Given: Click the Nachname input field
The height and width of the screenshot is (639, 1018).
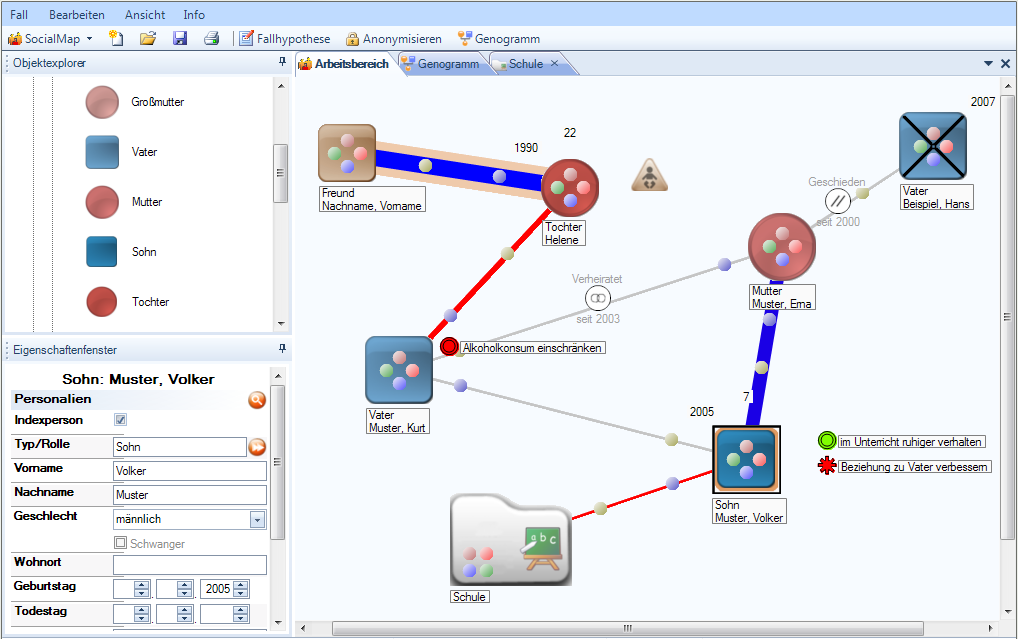Looking at the screenshot, I should point(190,495).
